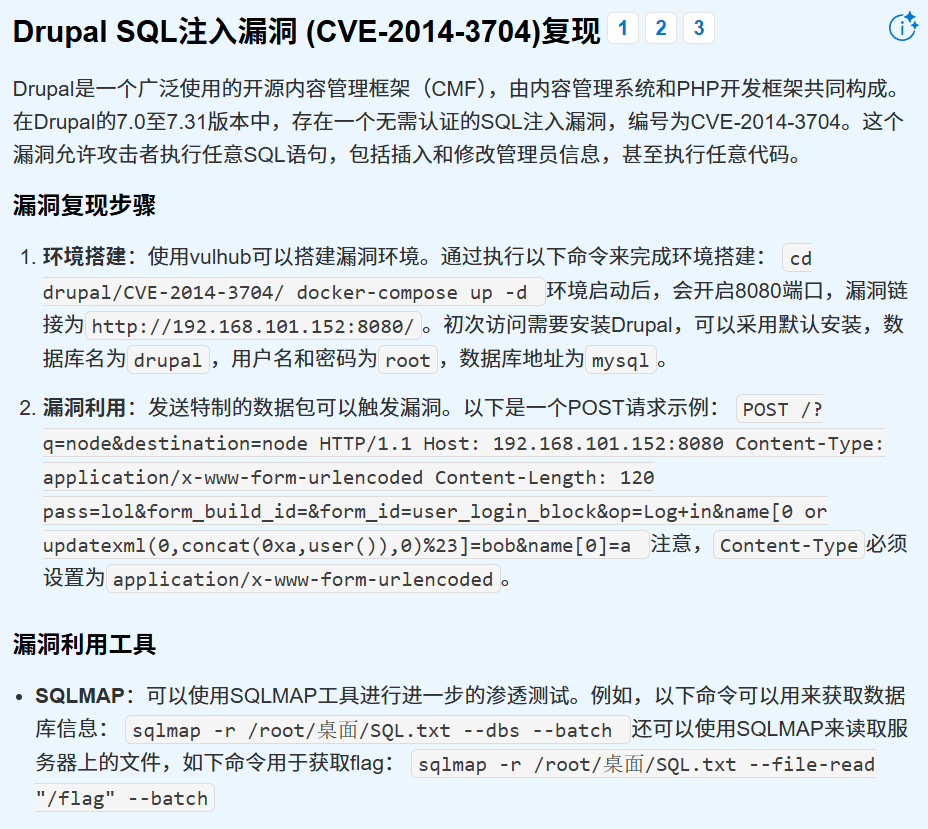Image resolution: width=928 pixels, height=829 pixels.
Task: Click the inline code root
Action: point(408,360)
